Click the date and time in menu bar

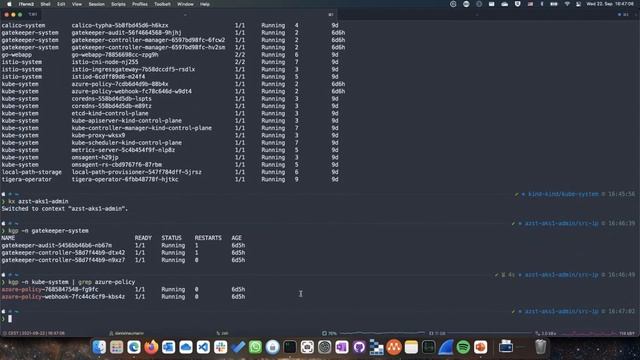(x=610, y=4)
